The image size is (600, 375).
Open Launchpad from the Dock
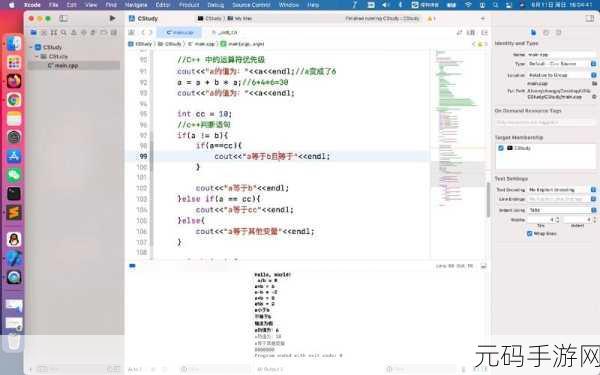coord(14,62)
